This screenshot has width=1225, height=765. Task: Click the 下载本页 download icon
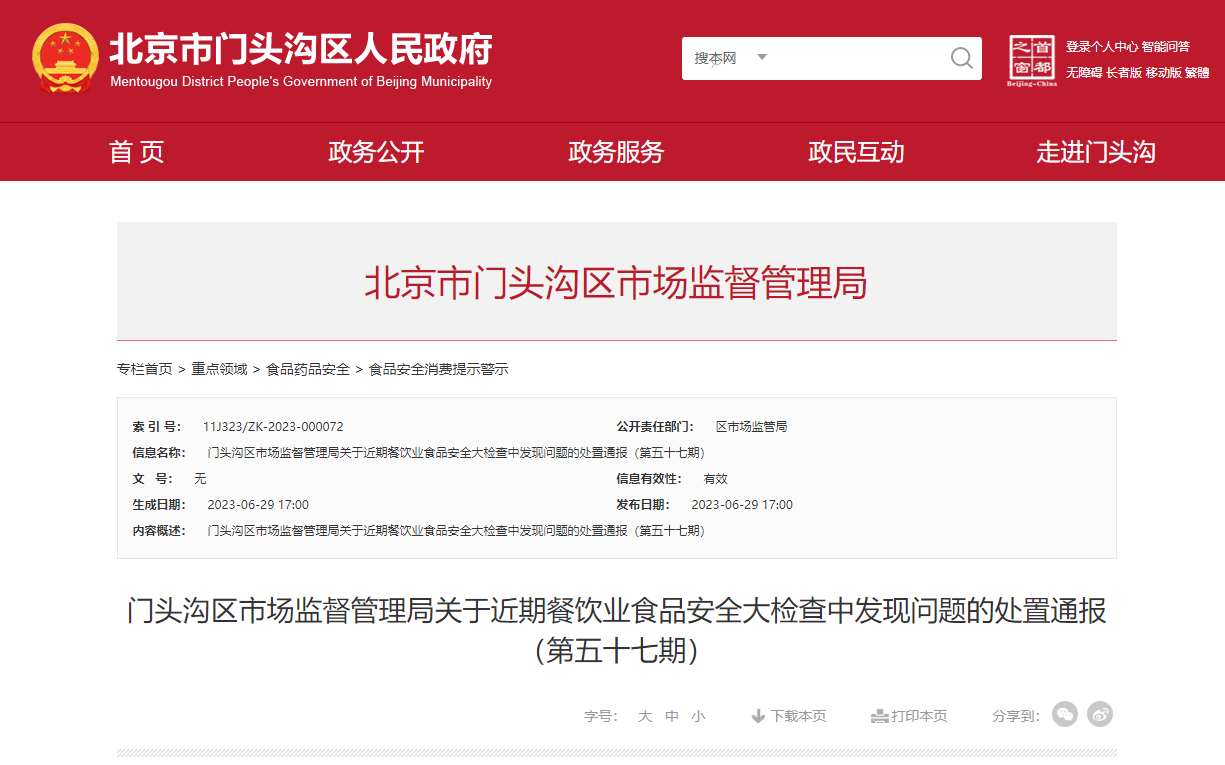[758, 716]
